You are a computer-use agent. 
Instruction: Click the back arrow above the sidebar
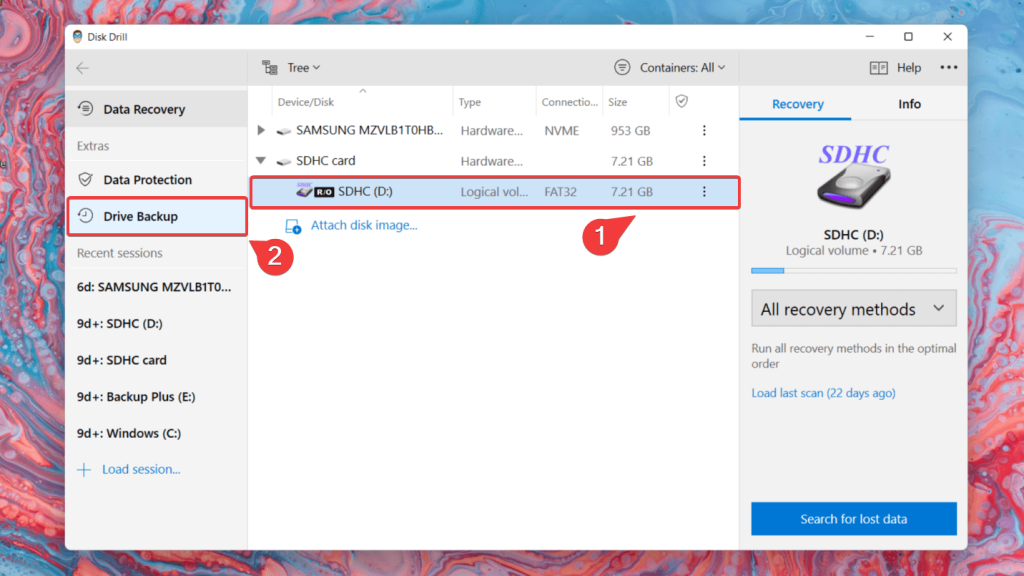[x=82, y=67]
